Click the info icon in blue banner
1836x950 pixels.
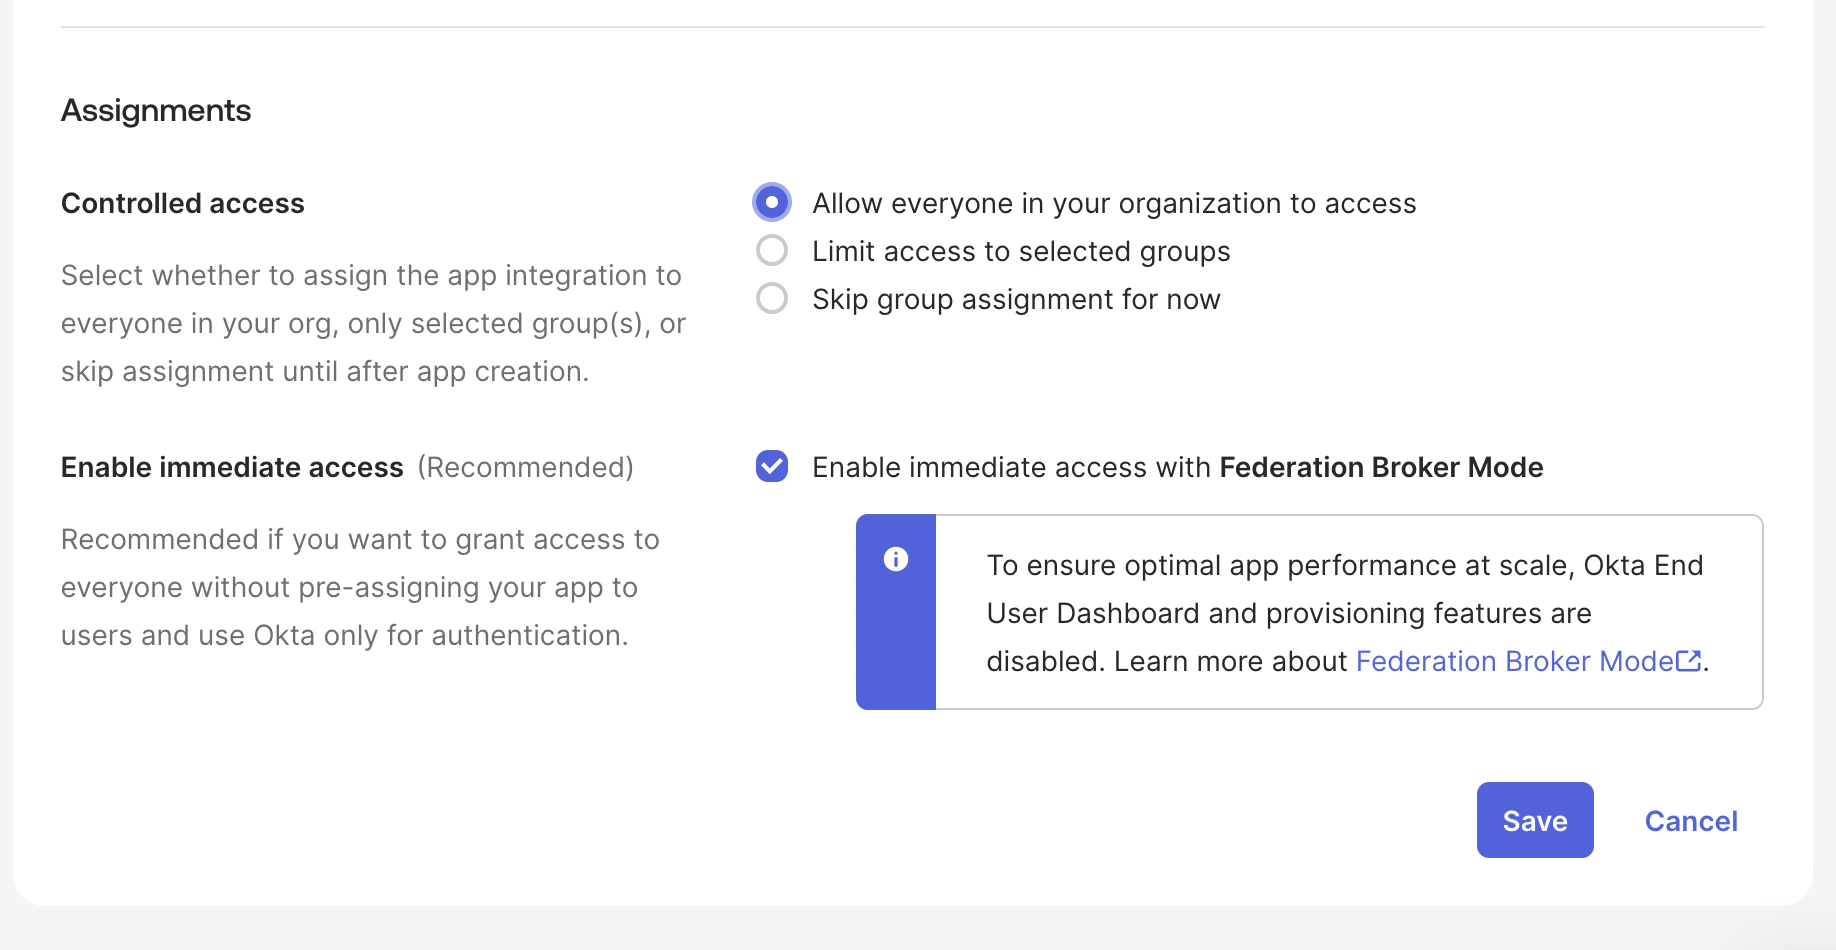896,559
